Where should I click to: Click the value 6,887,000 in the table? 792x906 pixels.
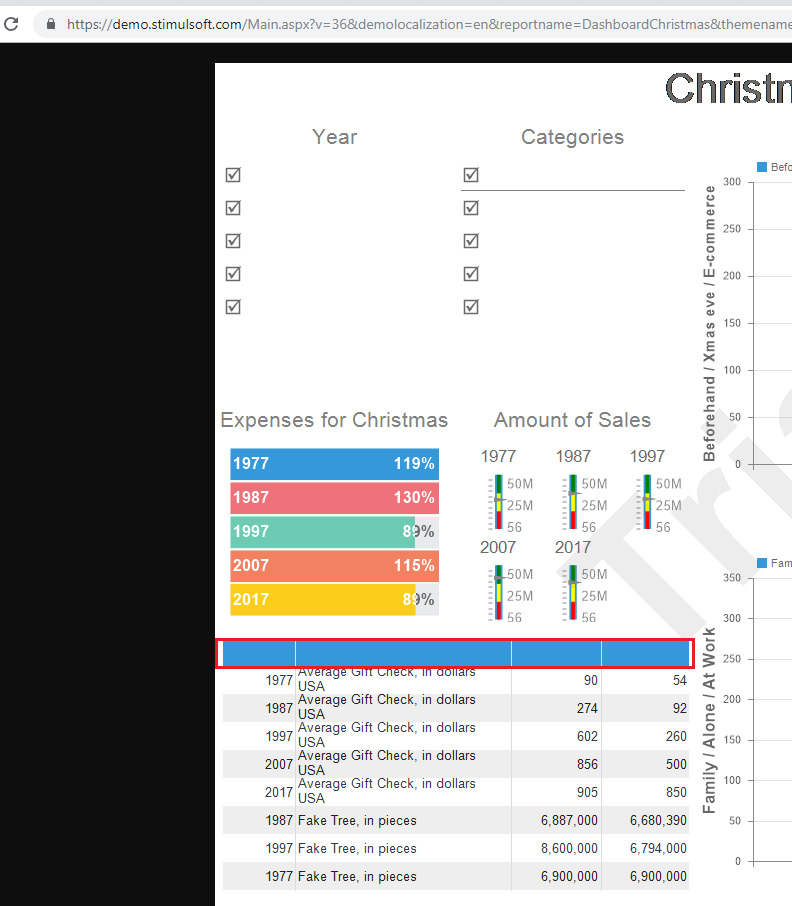[569, 820]
